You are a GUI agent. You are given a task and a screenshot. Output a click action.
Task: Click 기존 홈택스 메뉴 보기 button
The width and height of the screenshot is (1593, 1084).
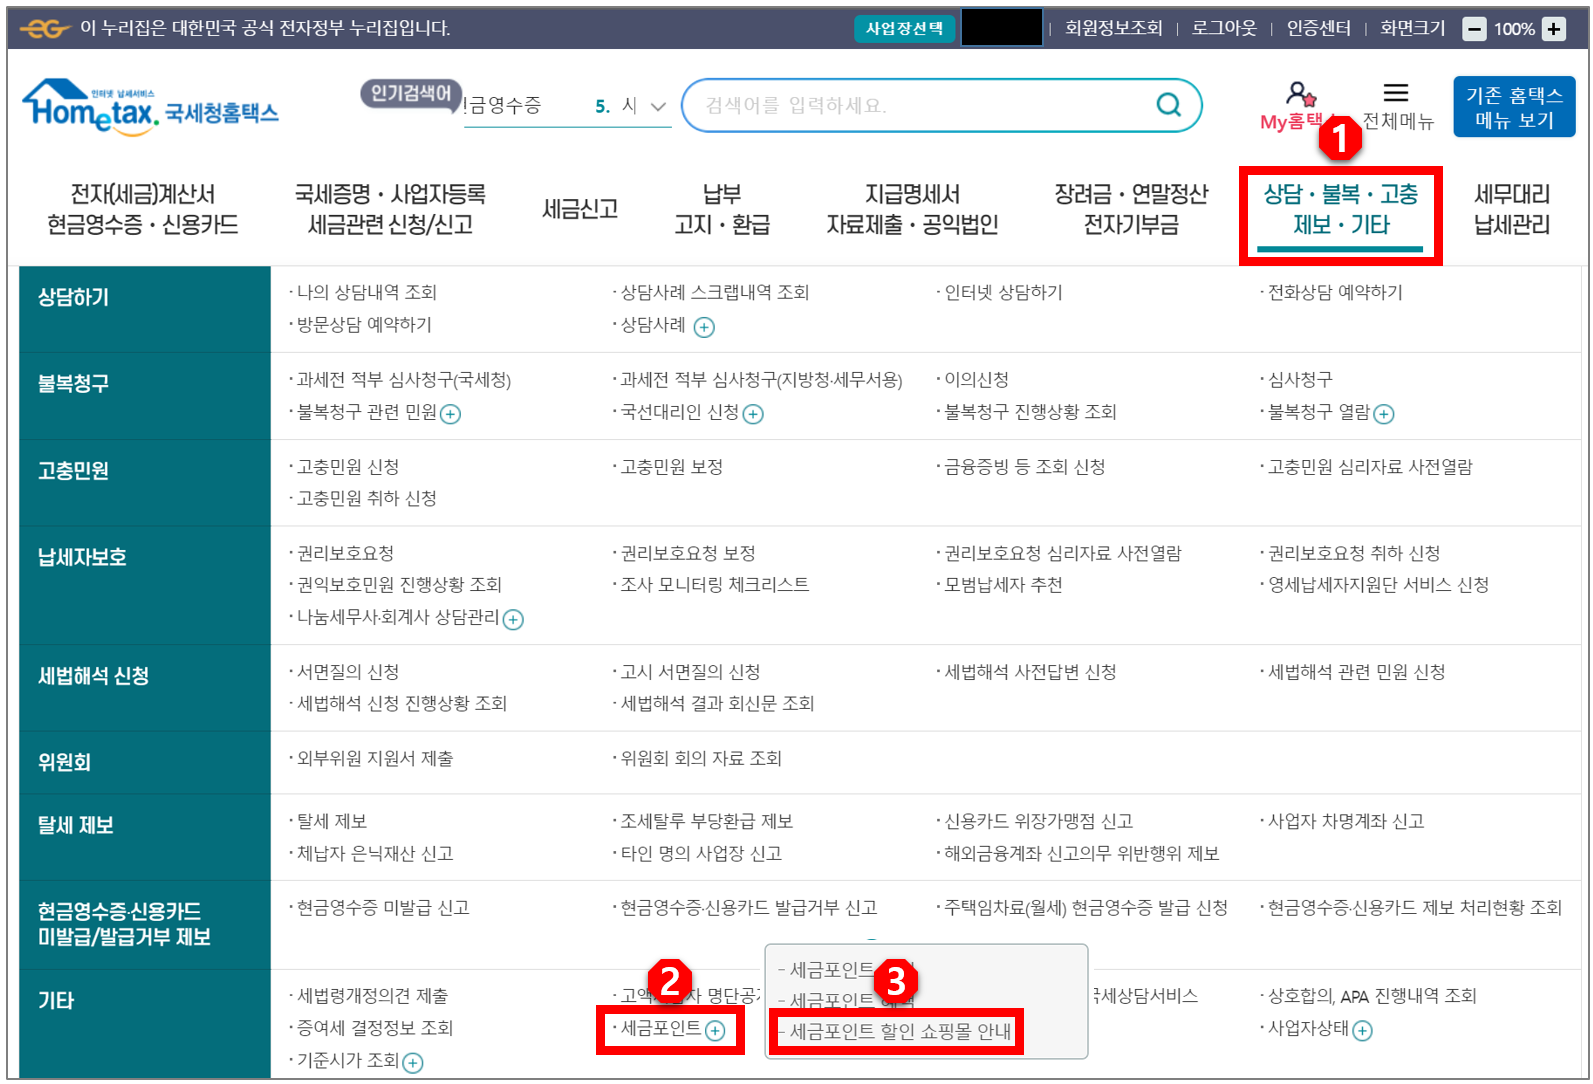coord(1514,107)
